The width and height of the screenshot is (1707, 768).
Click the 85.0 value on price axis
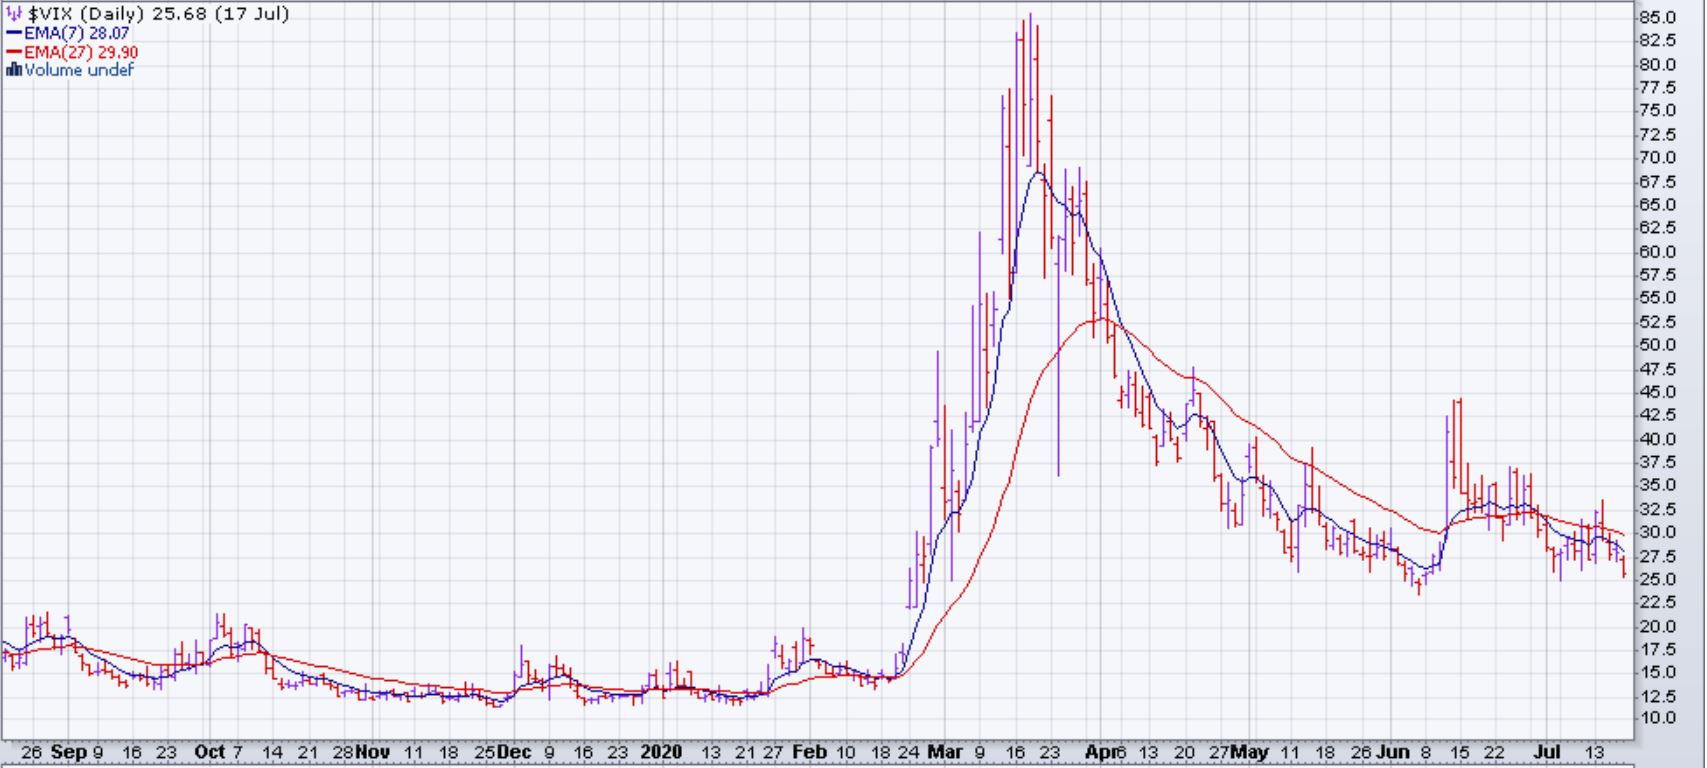click(1657, 17)
